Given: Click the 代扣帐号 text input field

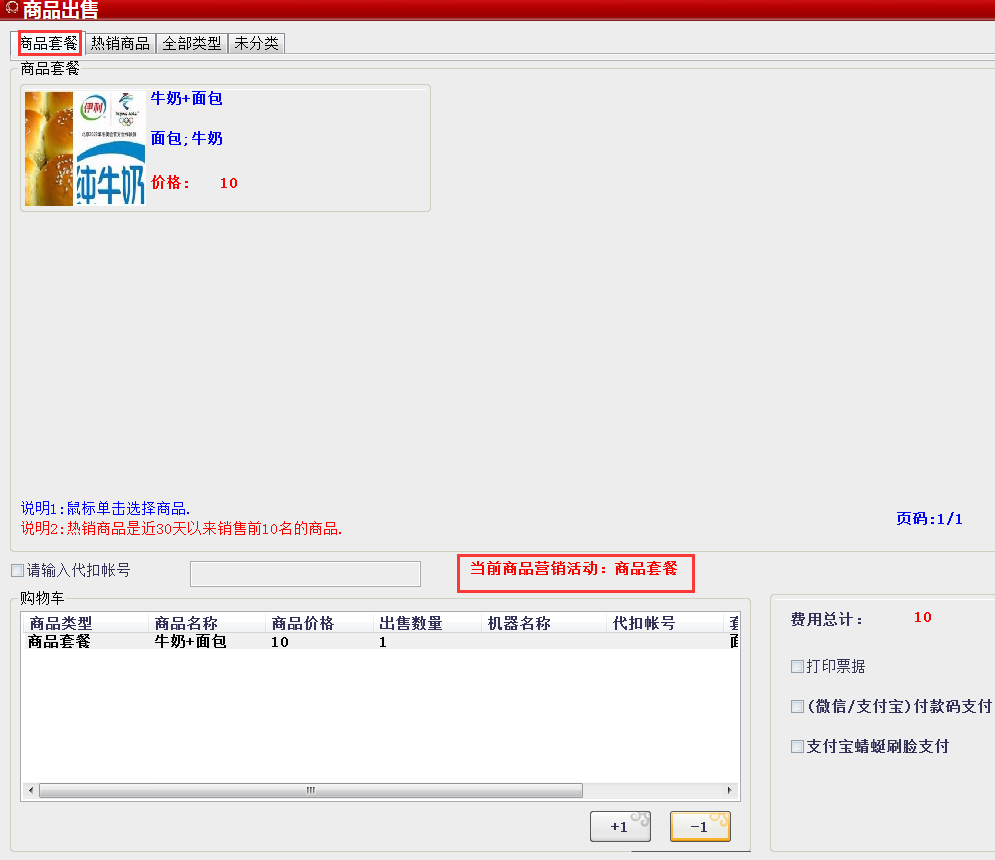Looking at the screenshot, I should 305,573.
